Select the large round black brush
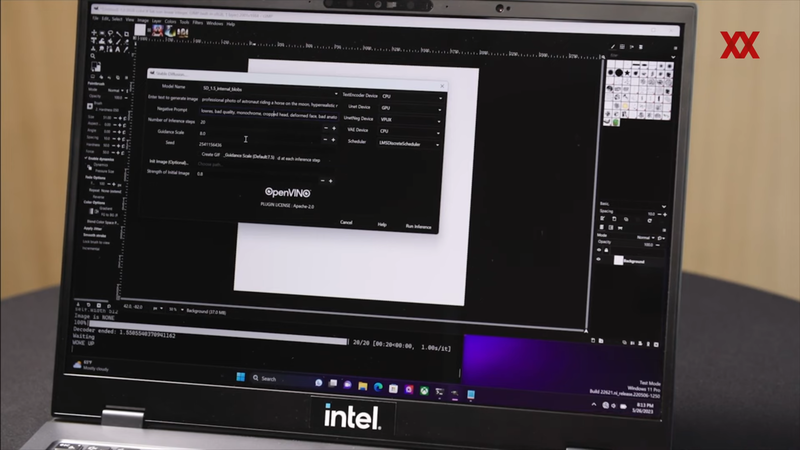The height and width of the screenshot is (450, 800). [619, 73]
